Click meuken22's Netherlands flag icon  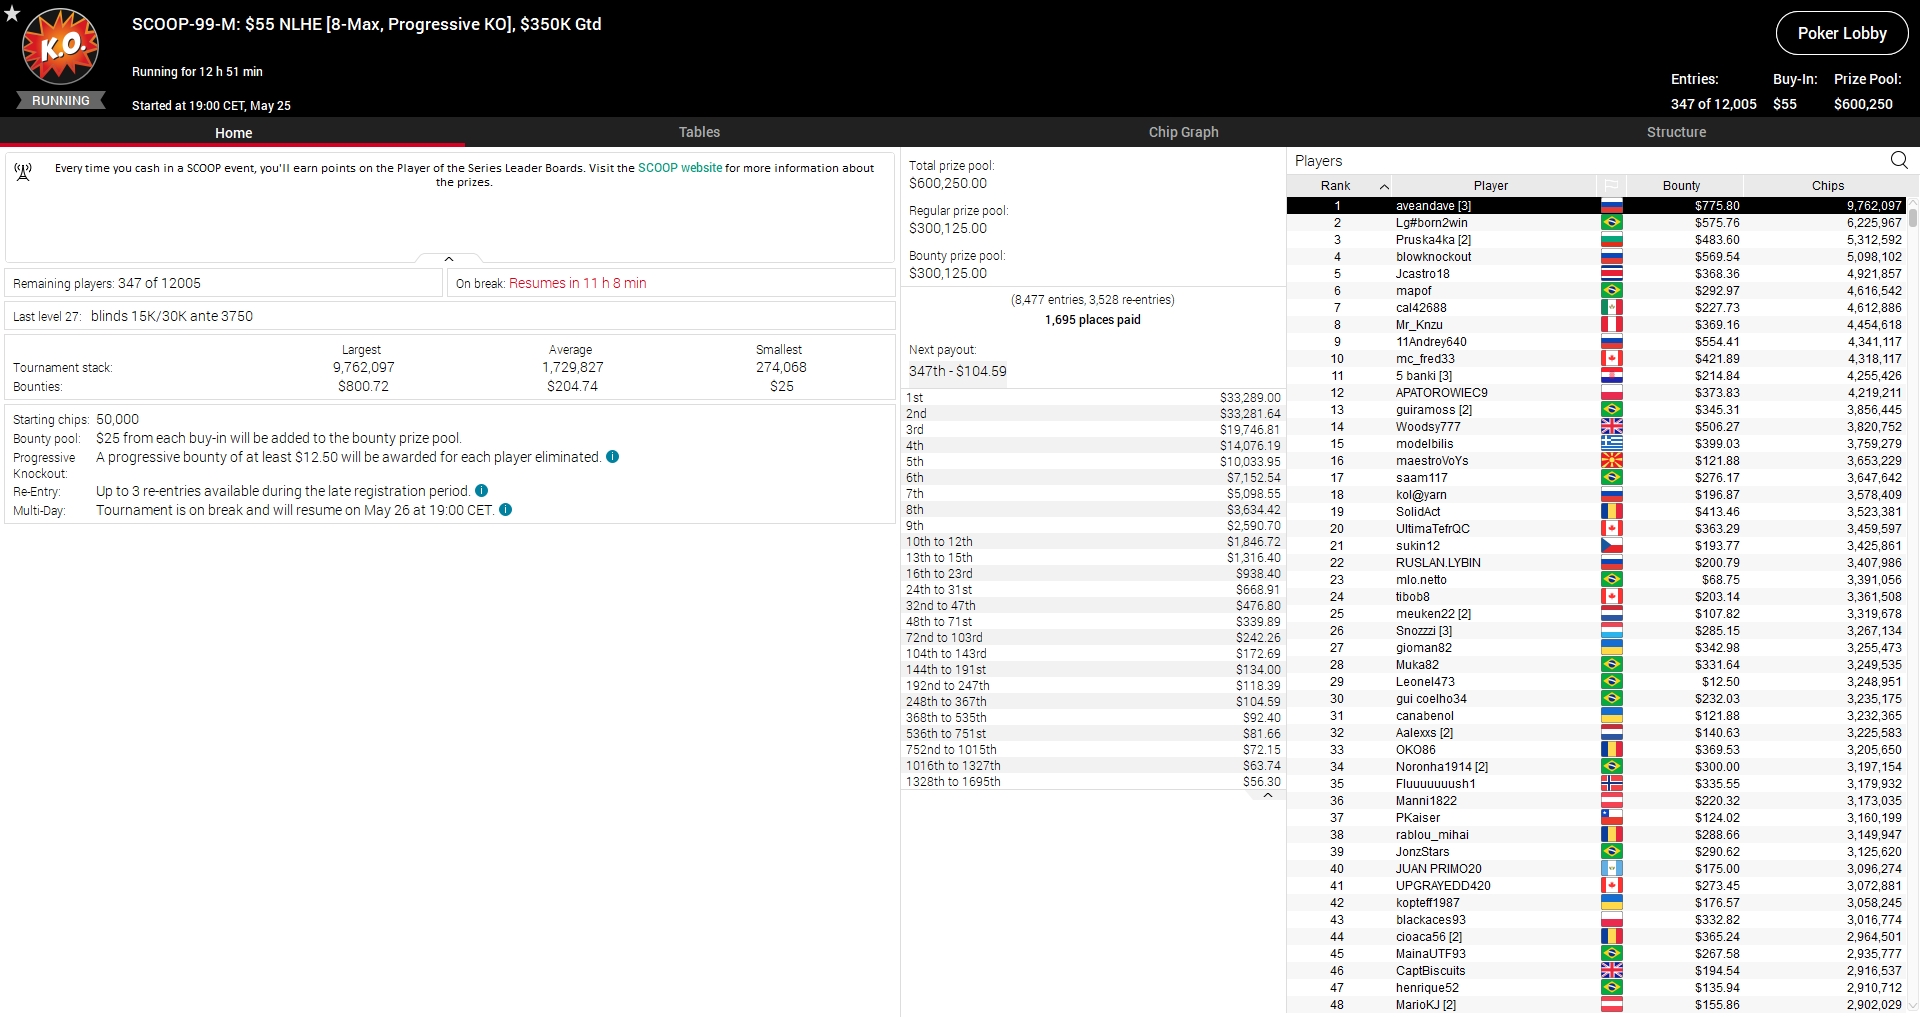pos(1611,614)
